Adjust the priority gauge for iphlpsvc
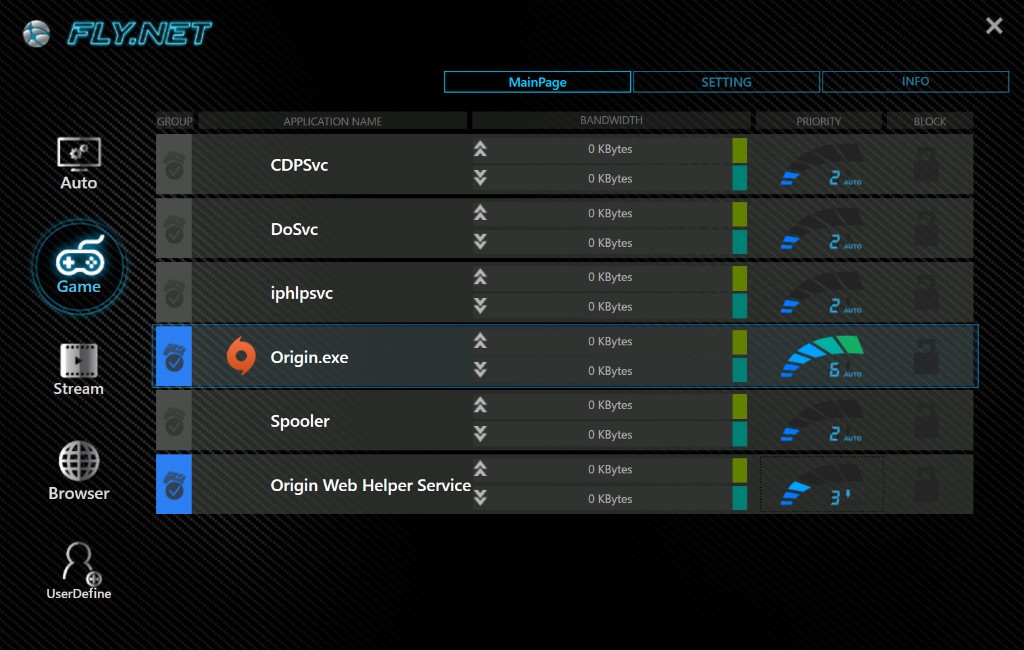1024x650 pixels. pyautogui.click(x=822, y=293)
